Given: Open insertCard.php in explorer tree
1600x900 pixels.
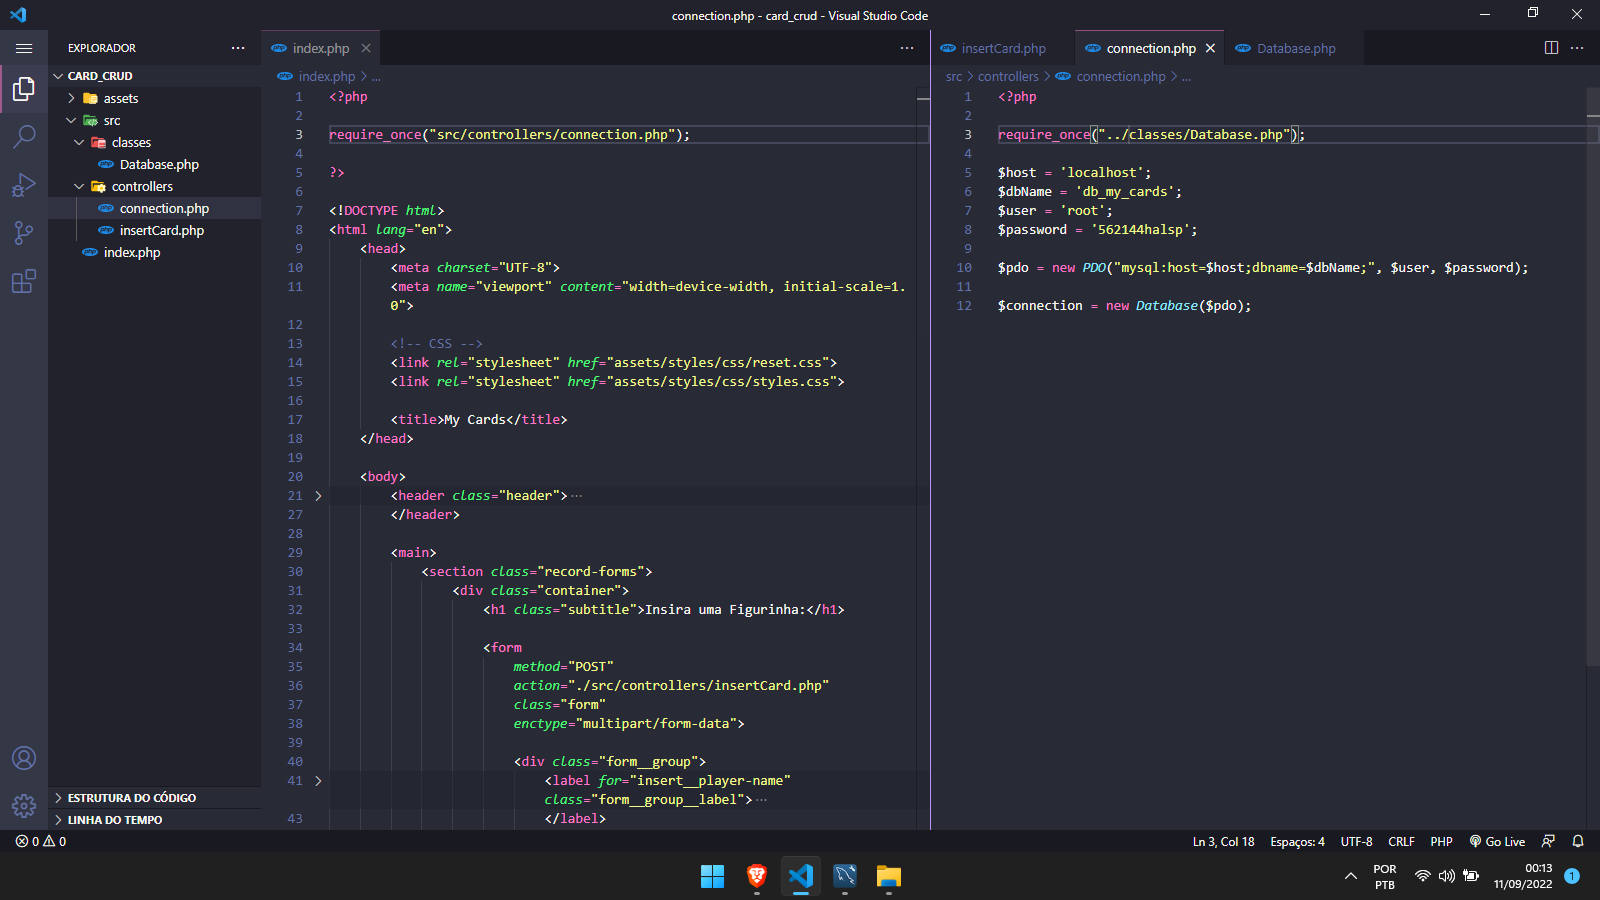Looking at the screenshot, I should pyautogui.click(x=155, y=230).
